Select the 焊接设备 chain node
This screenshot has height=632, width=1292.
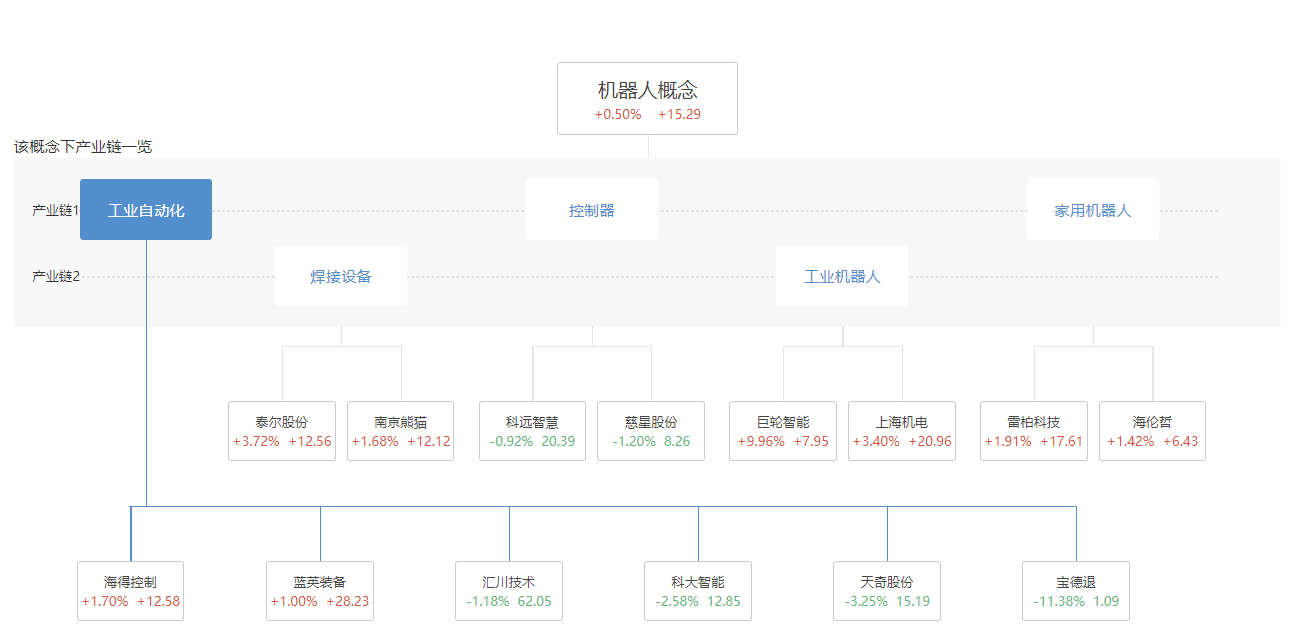pyautogui.click(x=341, y=276)
